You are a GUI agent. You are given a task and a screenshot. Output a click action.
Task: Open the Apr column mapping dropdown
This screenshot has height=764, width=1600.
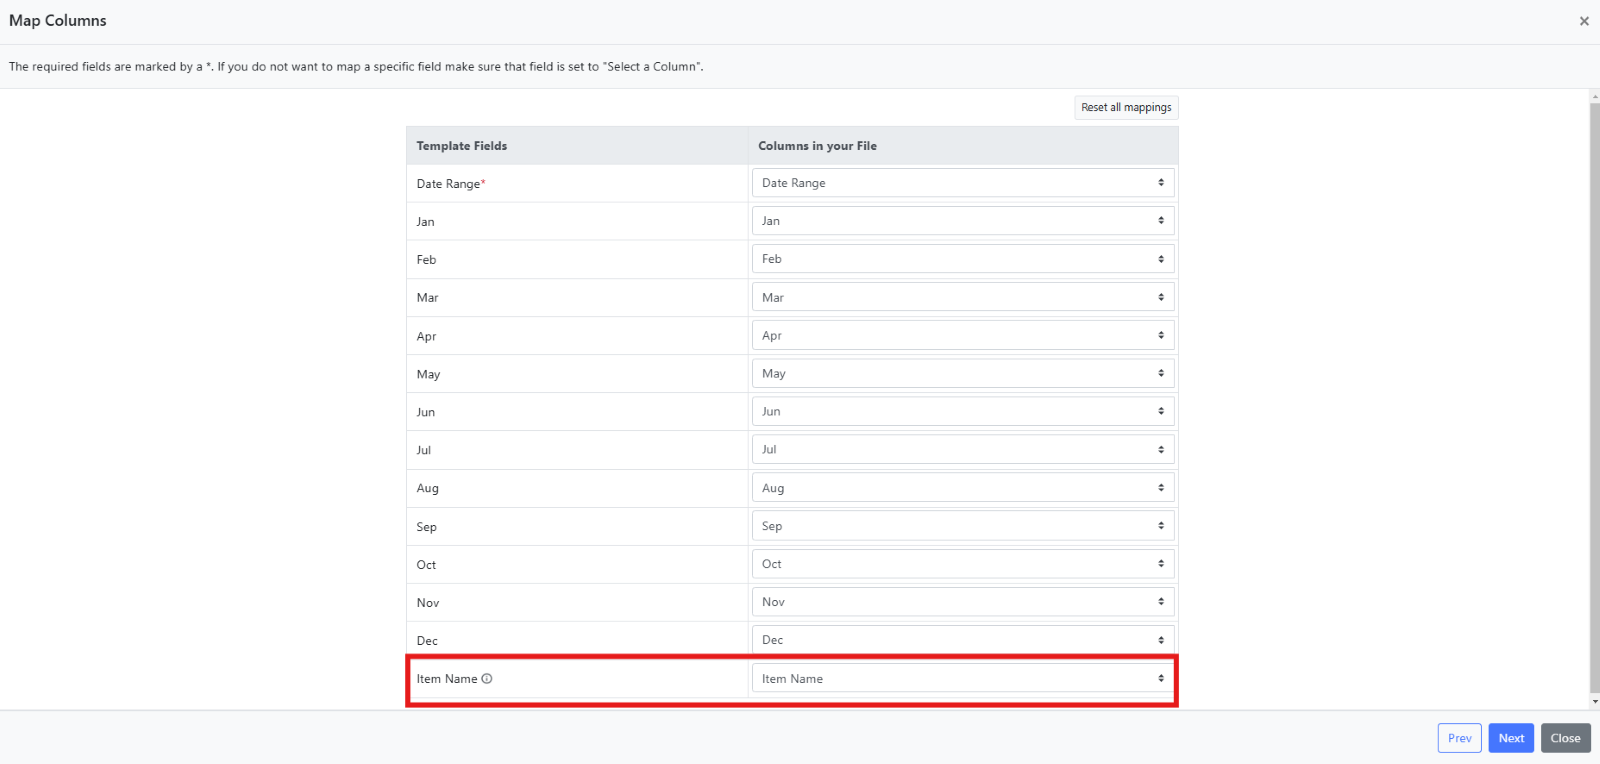(x=963, y=335)
